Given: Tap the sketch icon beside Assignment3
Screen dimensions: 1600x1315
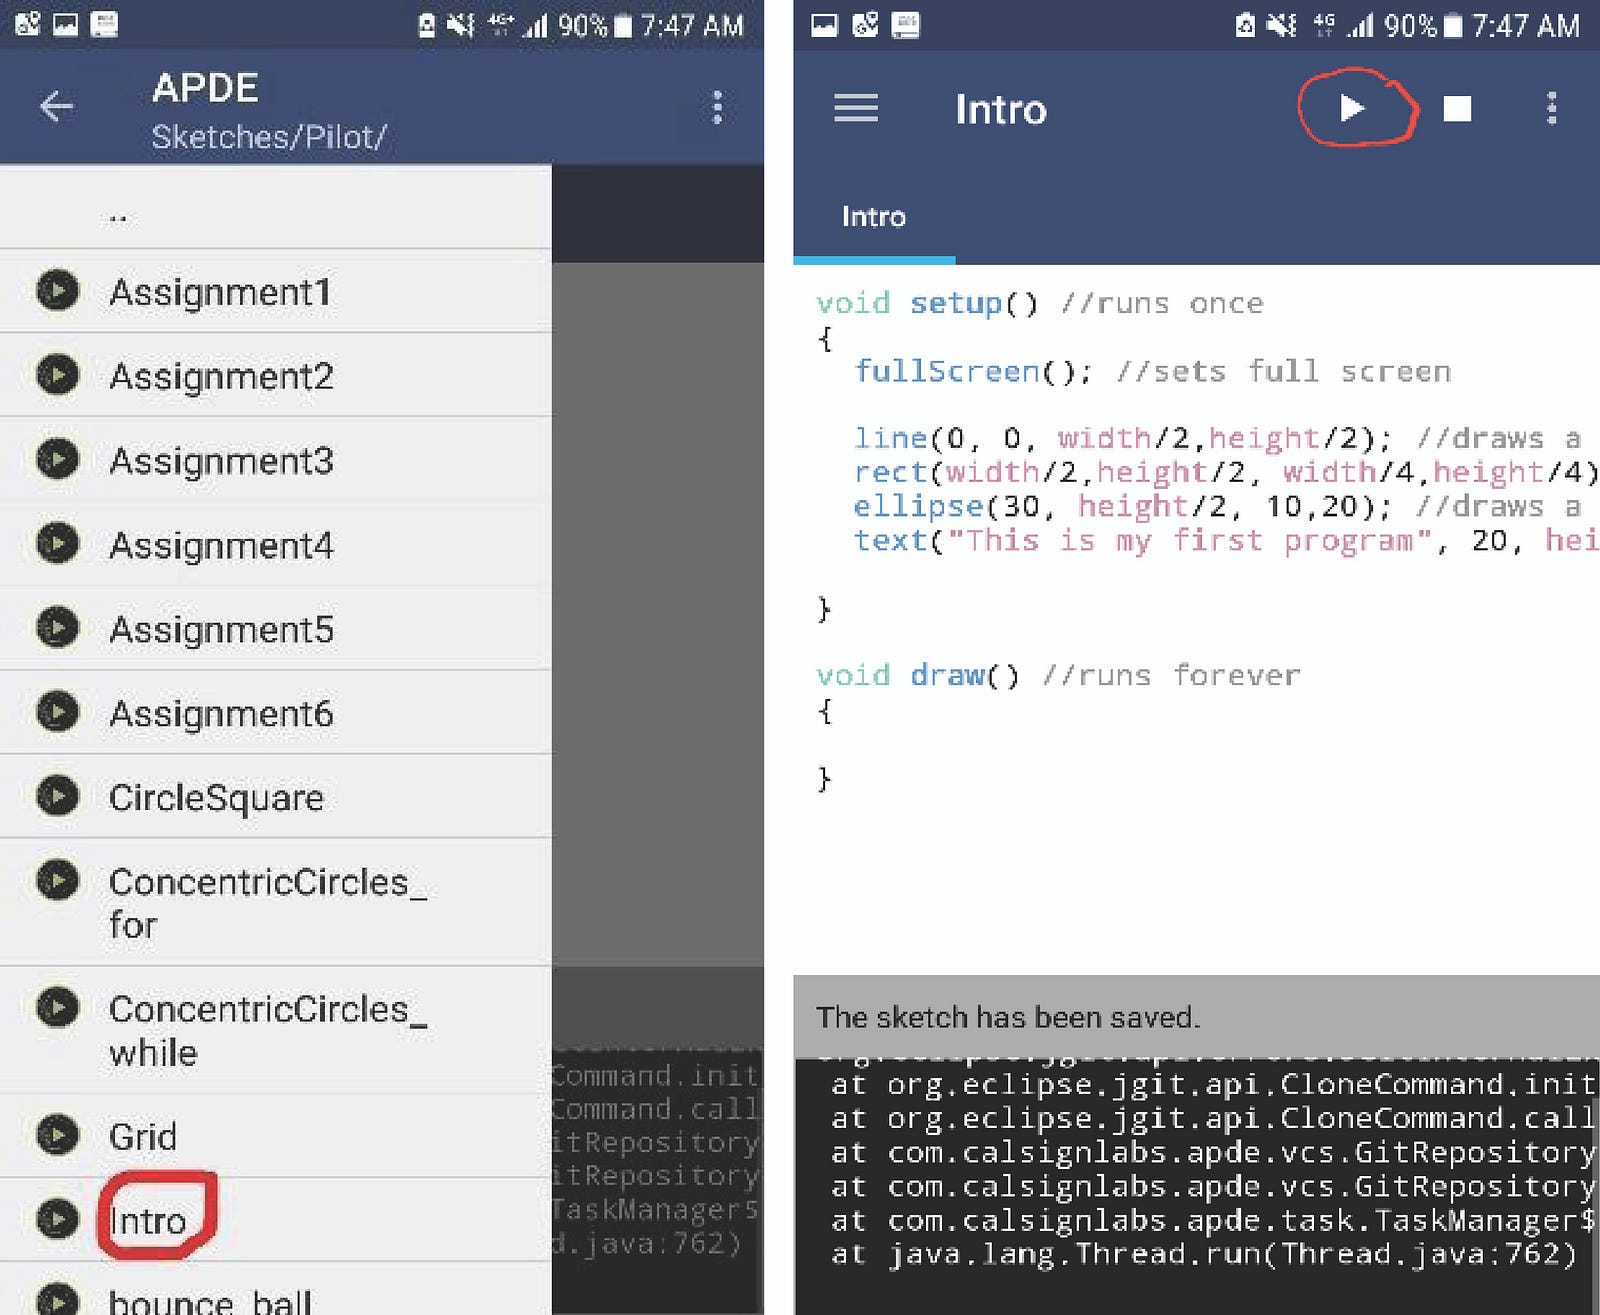Looking at the screenshot, I should [57, 459].
